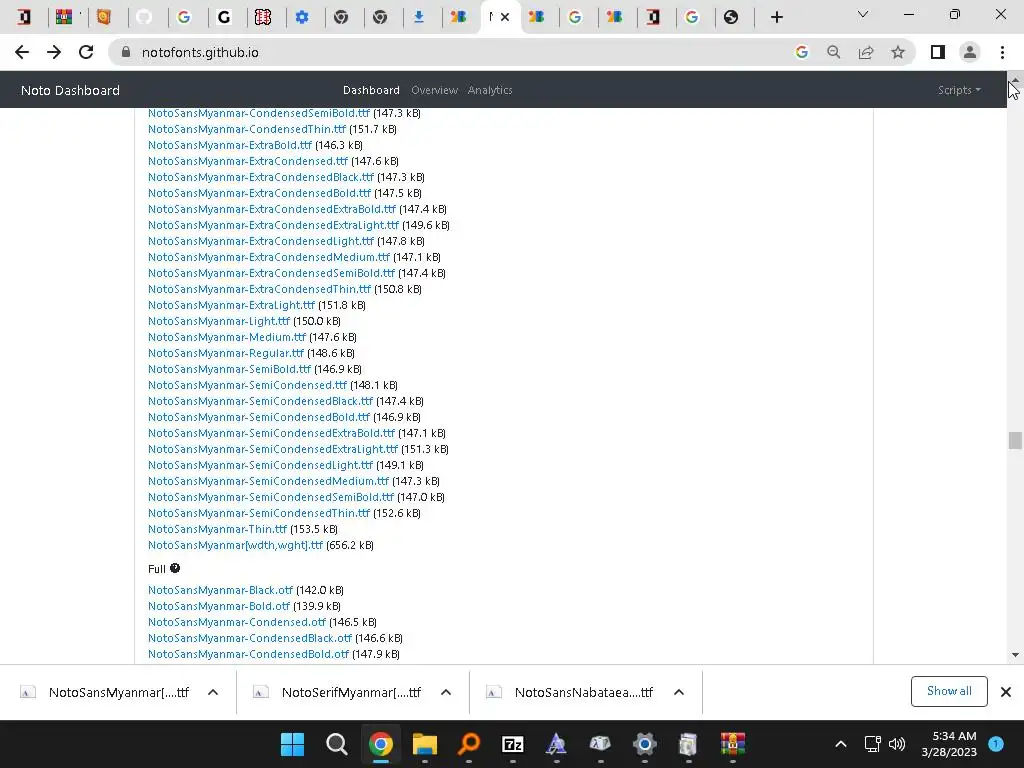
Task: Open a new browser tab with the plus button
Action: [x=776, y=17]
